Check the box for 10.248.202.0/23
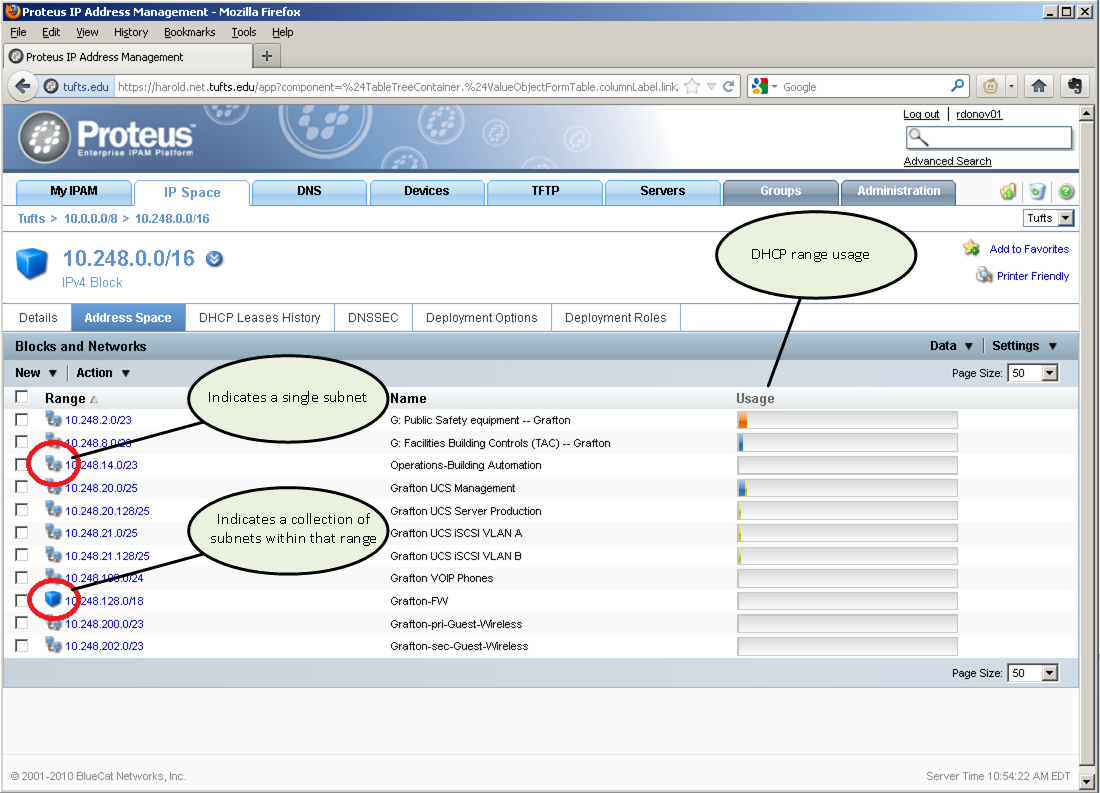1100x793 pixels. [x=22, y=646]
